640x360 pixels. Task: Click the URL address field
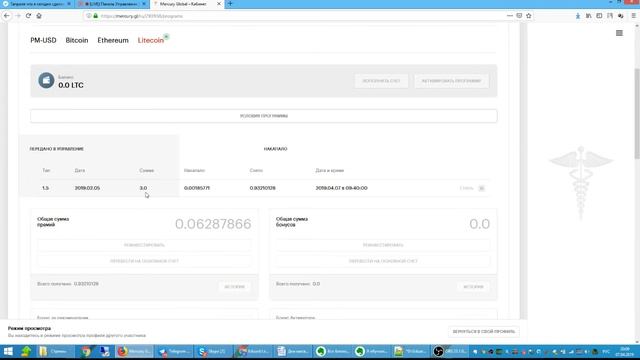click(294, 16)
